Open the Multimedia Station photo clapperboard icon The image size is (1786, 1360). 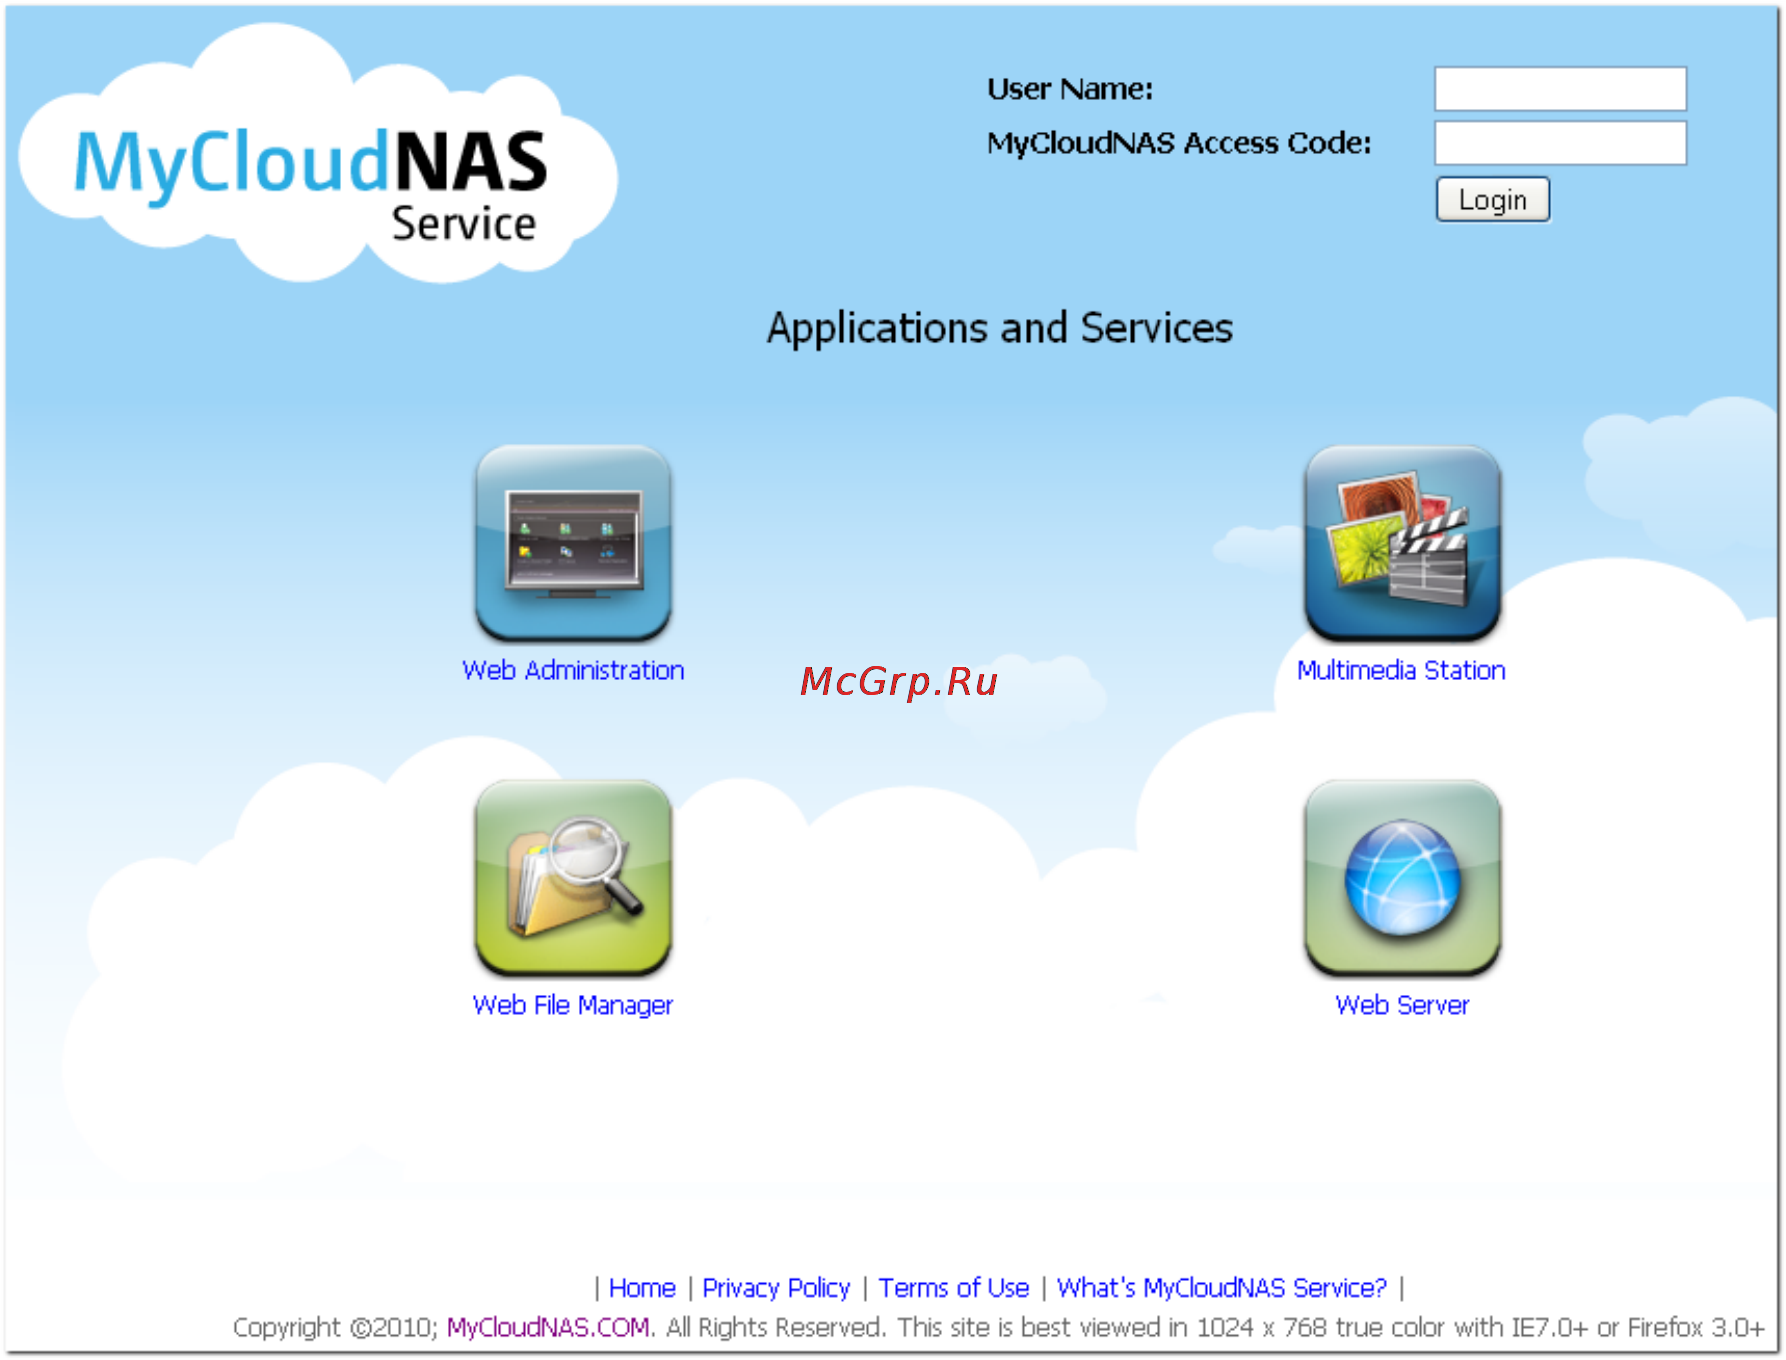coord(1402,543)
